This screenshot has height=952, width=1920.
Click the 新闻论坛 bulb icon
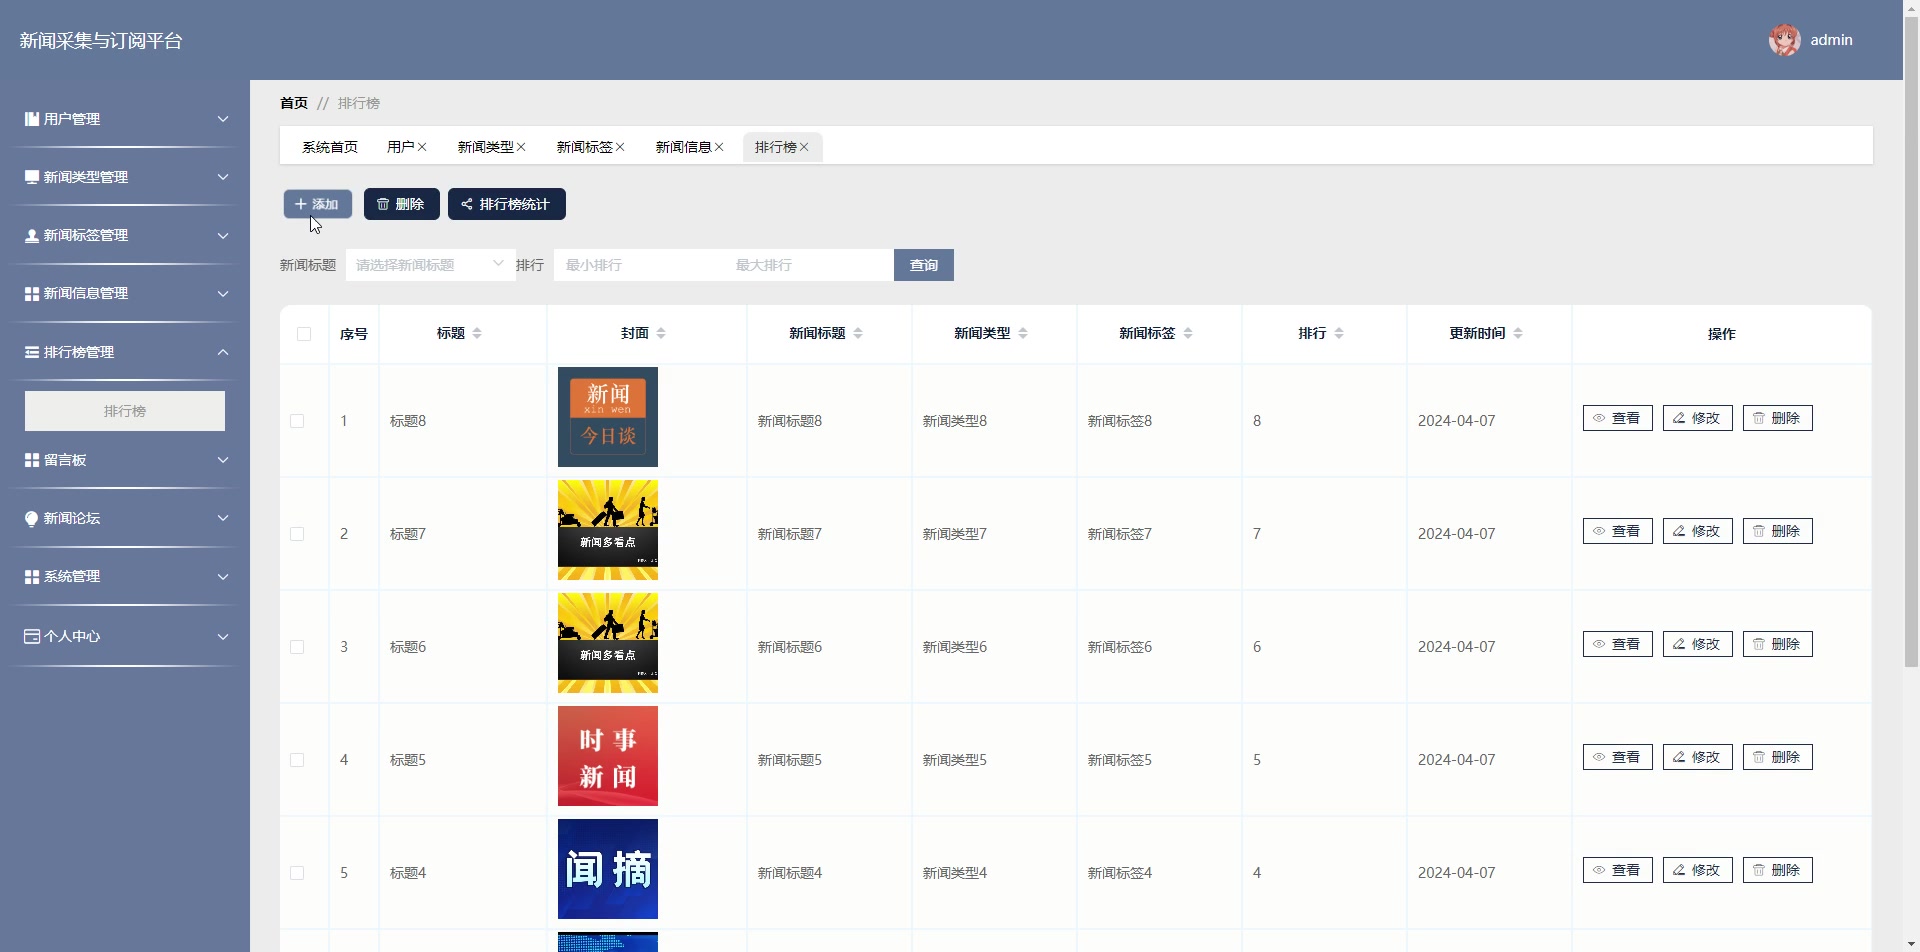[32, 518]
